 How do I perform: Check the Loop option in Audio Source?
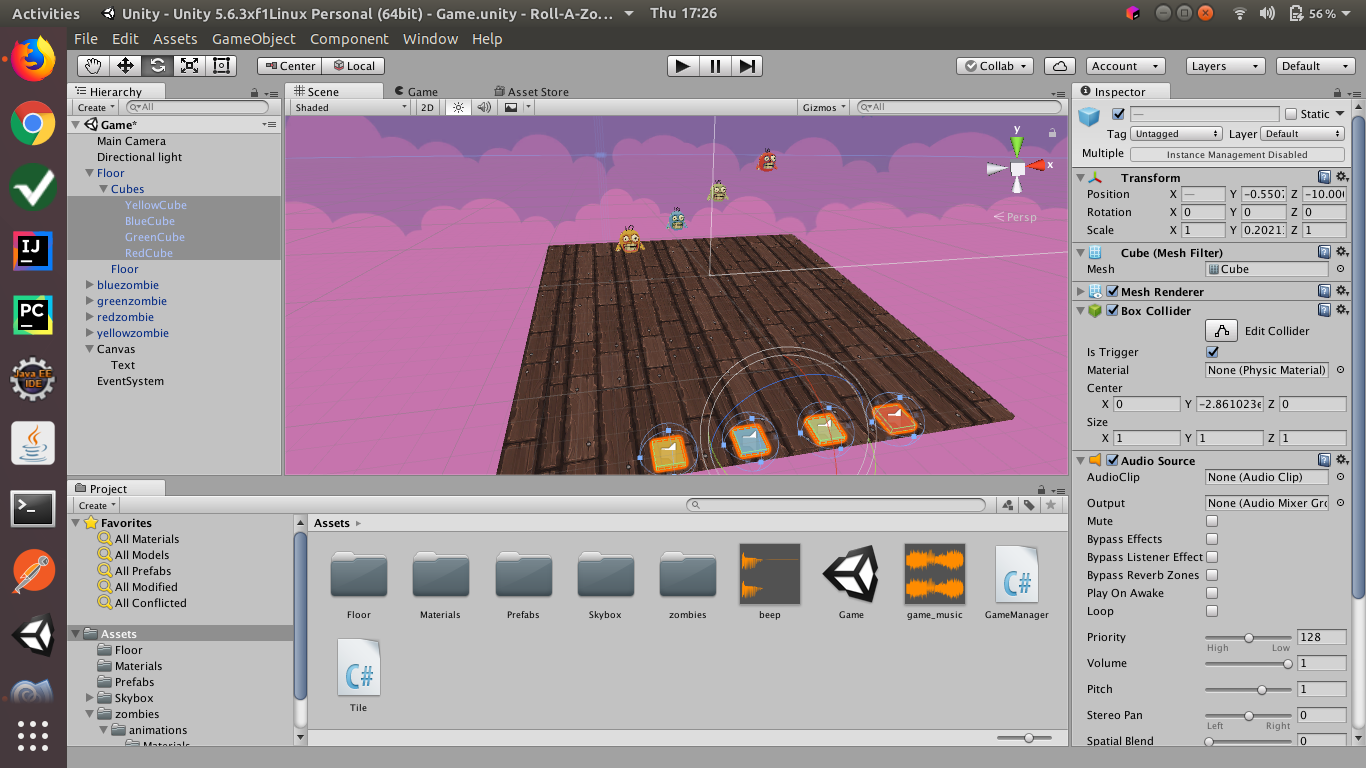coord(1211,611)
